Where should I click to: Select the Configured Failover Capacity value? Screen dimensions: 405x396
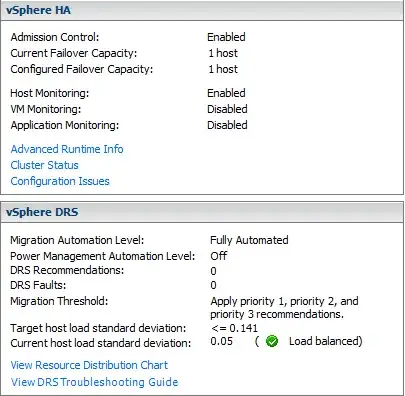point(223,69)
